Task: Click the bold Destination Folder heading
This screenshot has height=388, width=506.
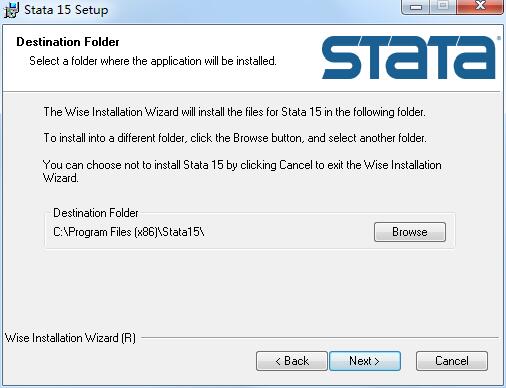Action: (68, 42)
